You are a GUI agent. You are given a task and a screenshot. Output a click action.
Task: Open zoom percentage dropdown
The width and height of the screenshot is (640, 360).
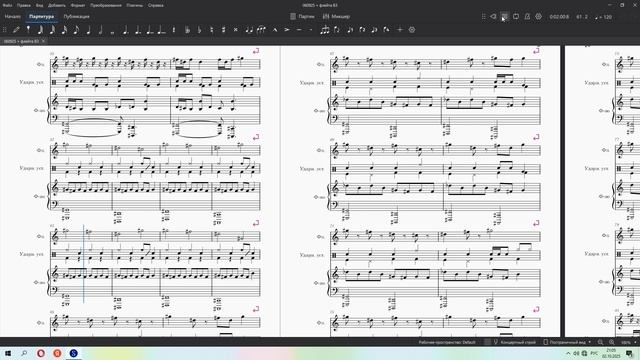(628, 342)
